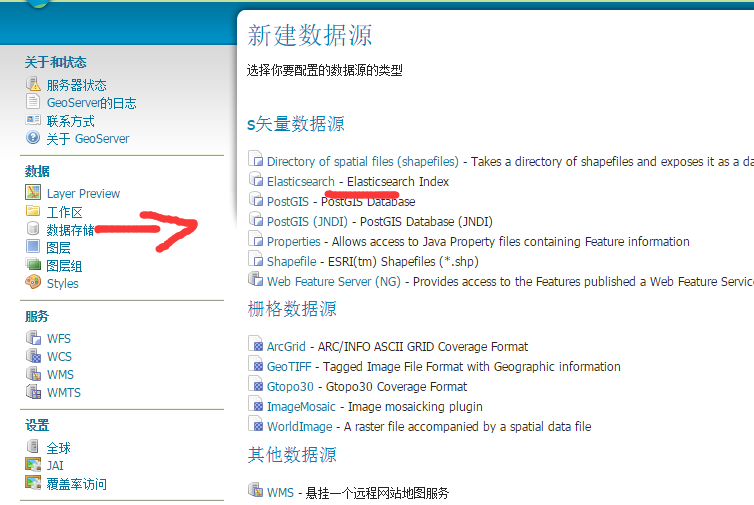754x505 pixels.
Task: Open WMTS service settings
Action: tap(63, 392)
